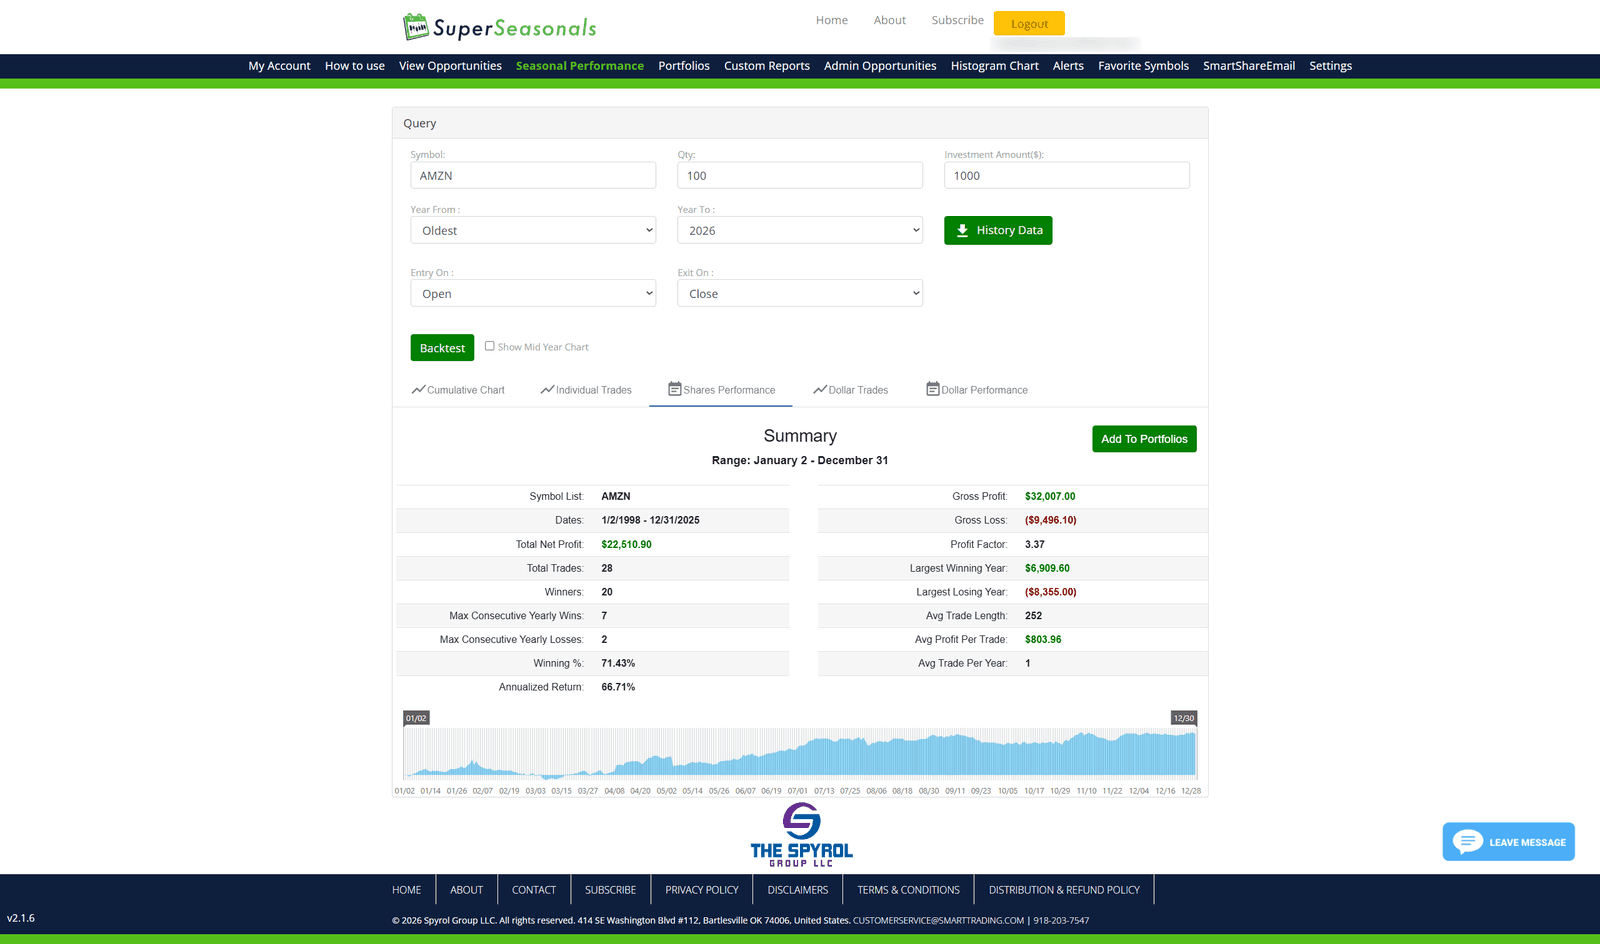Click HOME link in footer
The height and width of the screenshot is (944, 1600).
(407, 890)
